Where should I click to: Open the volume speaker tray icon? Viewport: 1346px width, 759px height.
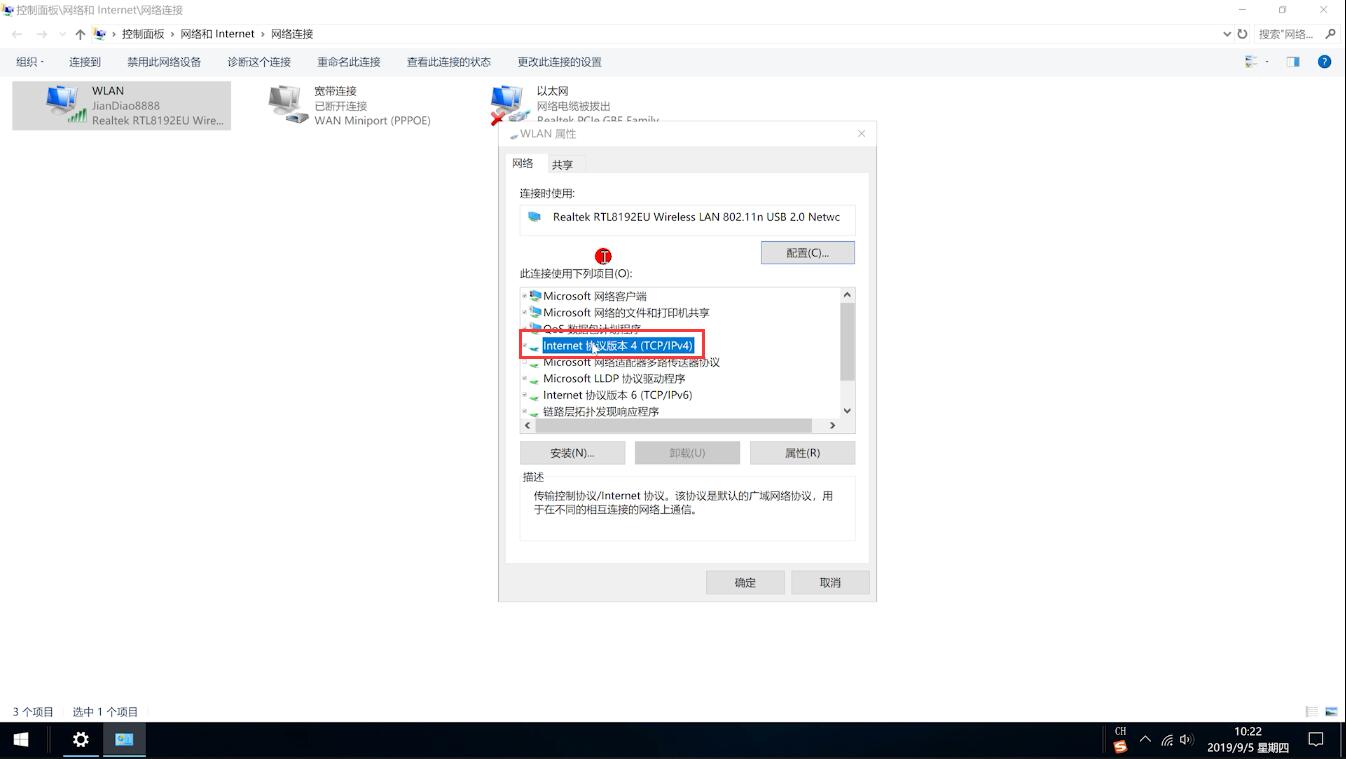point(1186,740)
